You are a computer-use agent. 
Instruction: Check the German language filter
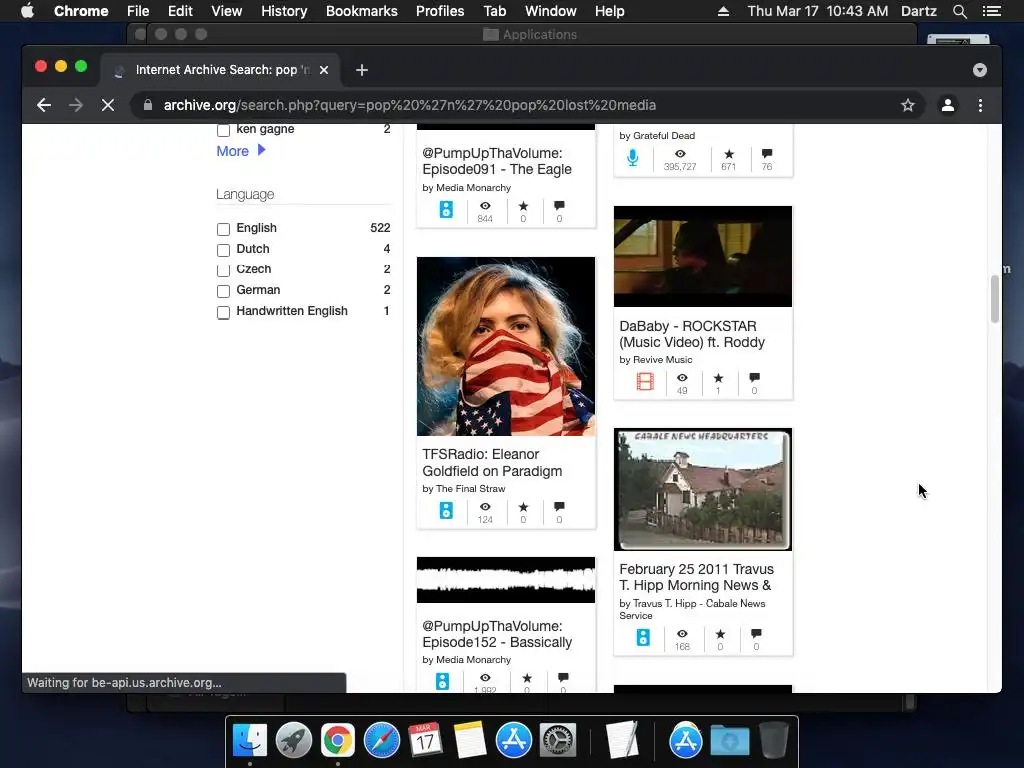coord(223,291)
